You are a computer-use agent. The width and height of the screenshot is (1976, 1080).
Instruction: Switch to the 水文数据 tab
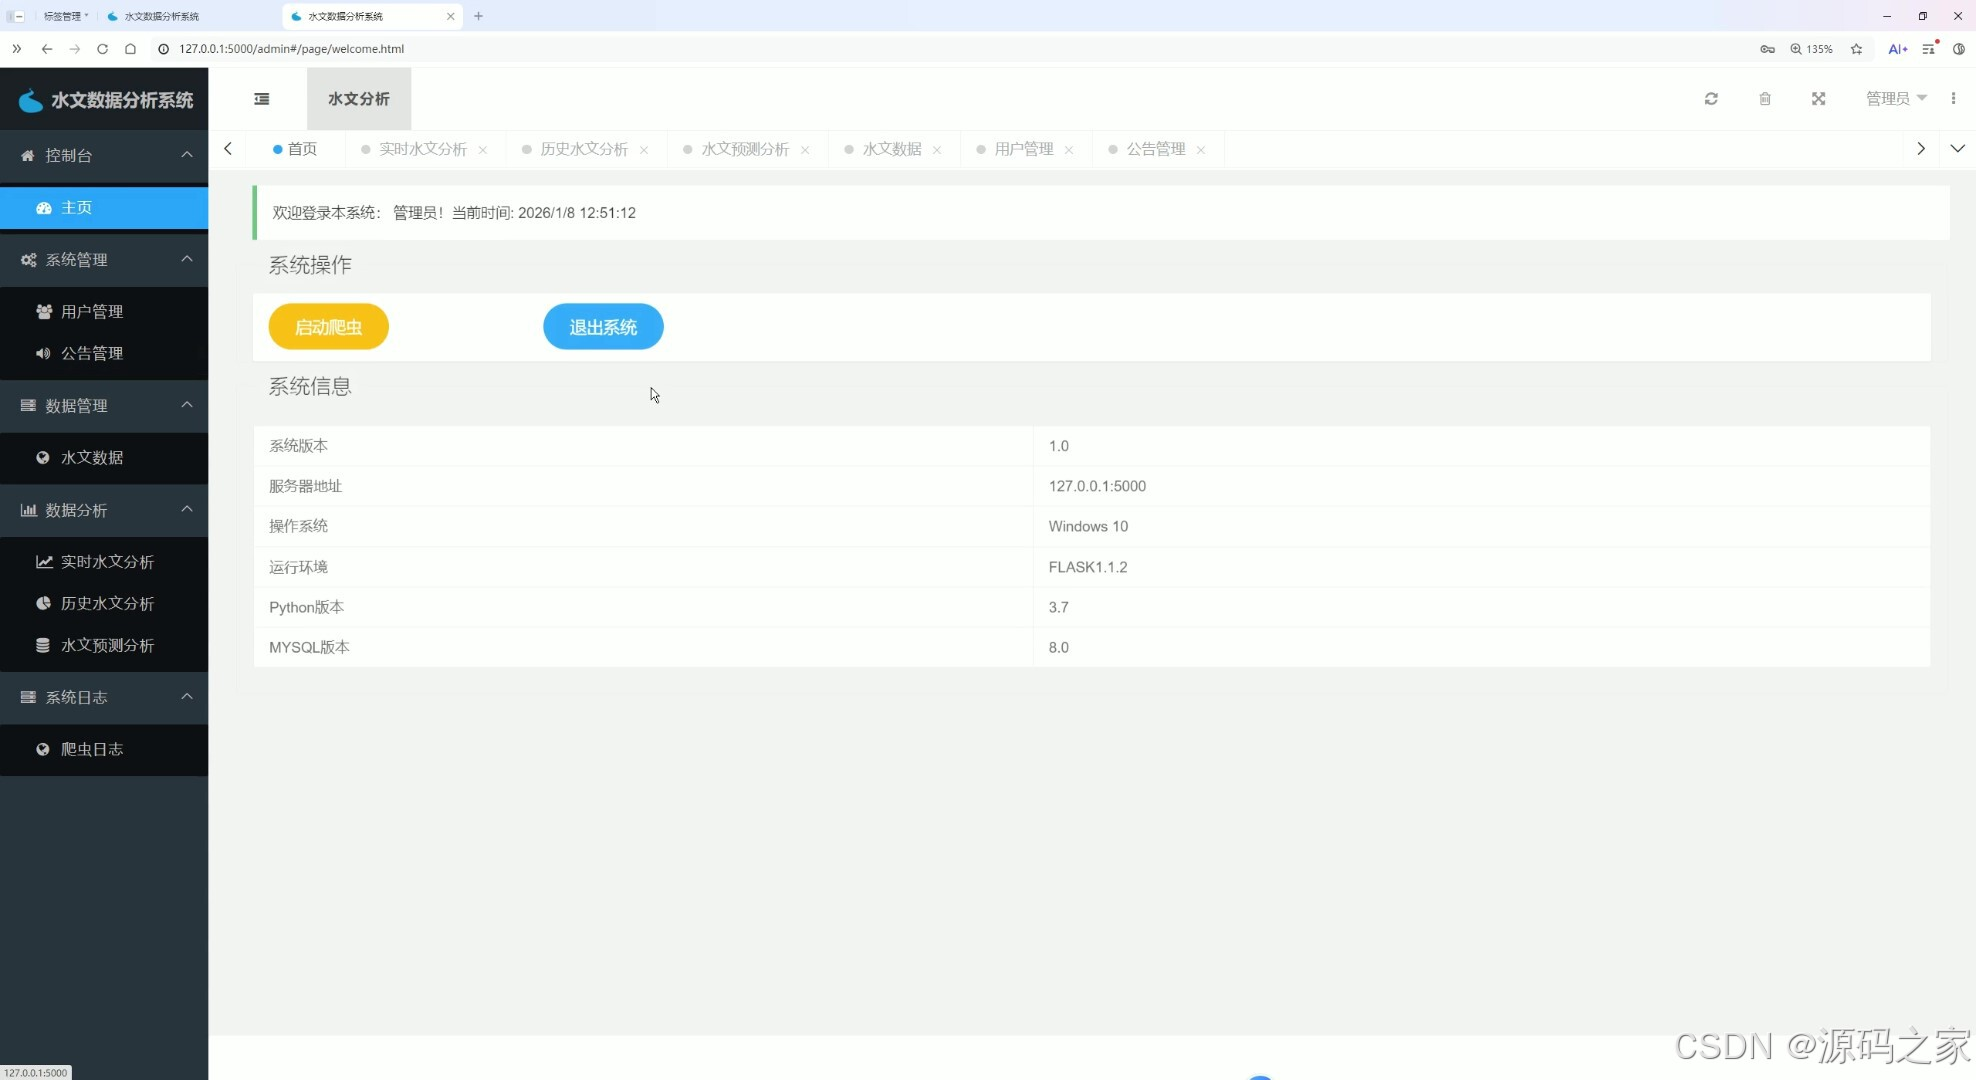[891, 149]
